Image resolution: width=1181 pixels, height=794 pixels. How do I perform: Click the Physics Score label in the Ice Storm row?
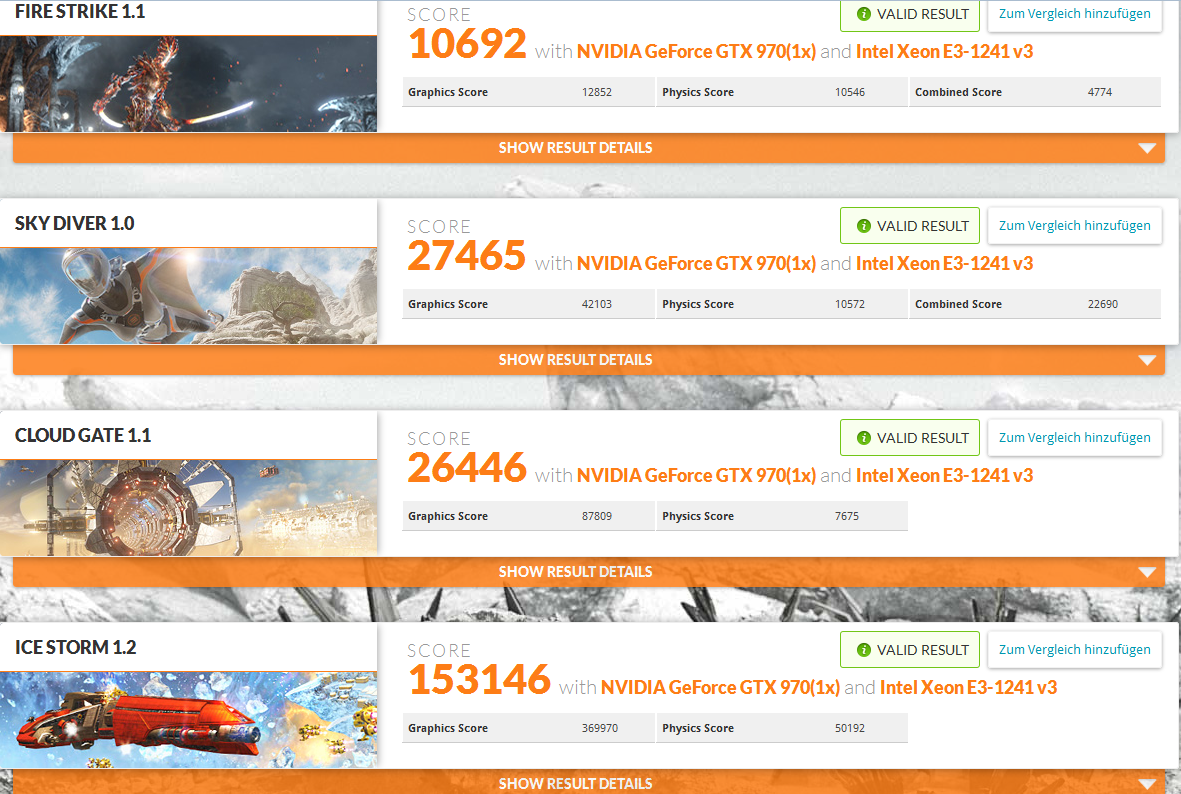coord(697,728)
